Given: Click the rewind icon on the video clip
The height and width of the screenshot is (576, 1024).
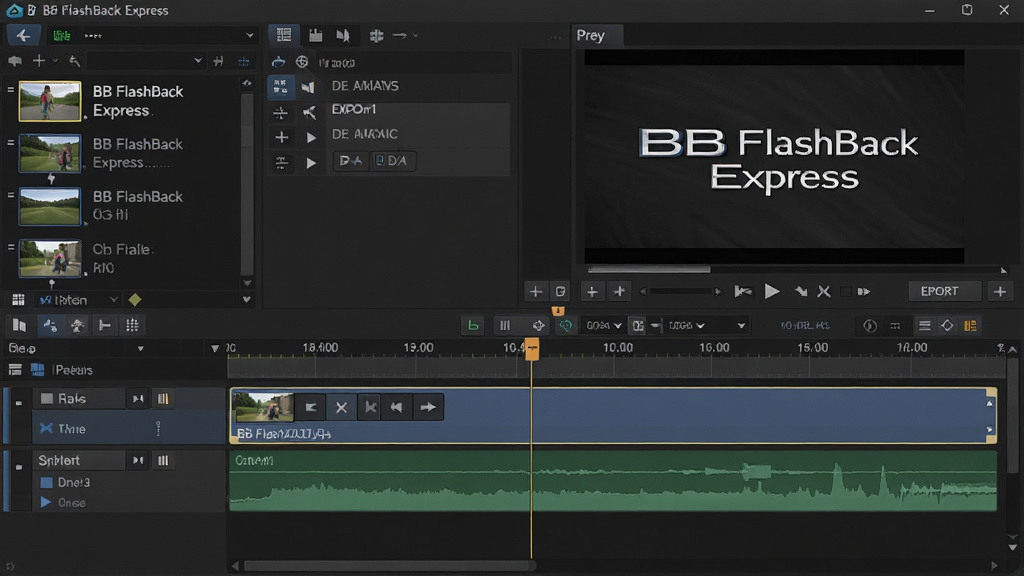Looking at the screenshot, I should [x=396, y=408].
